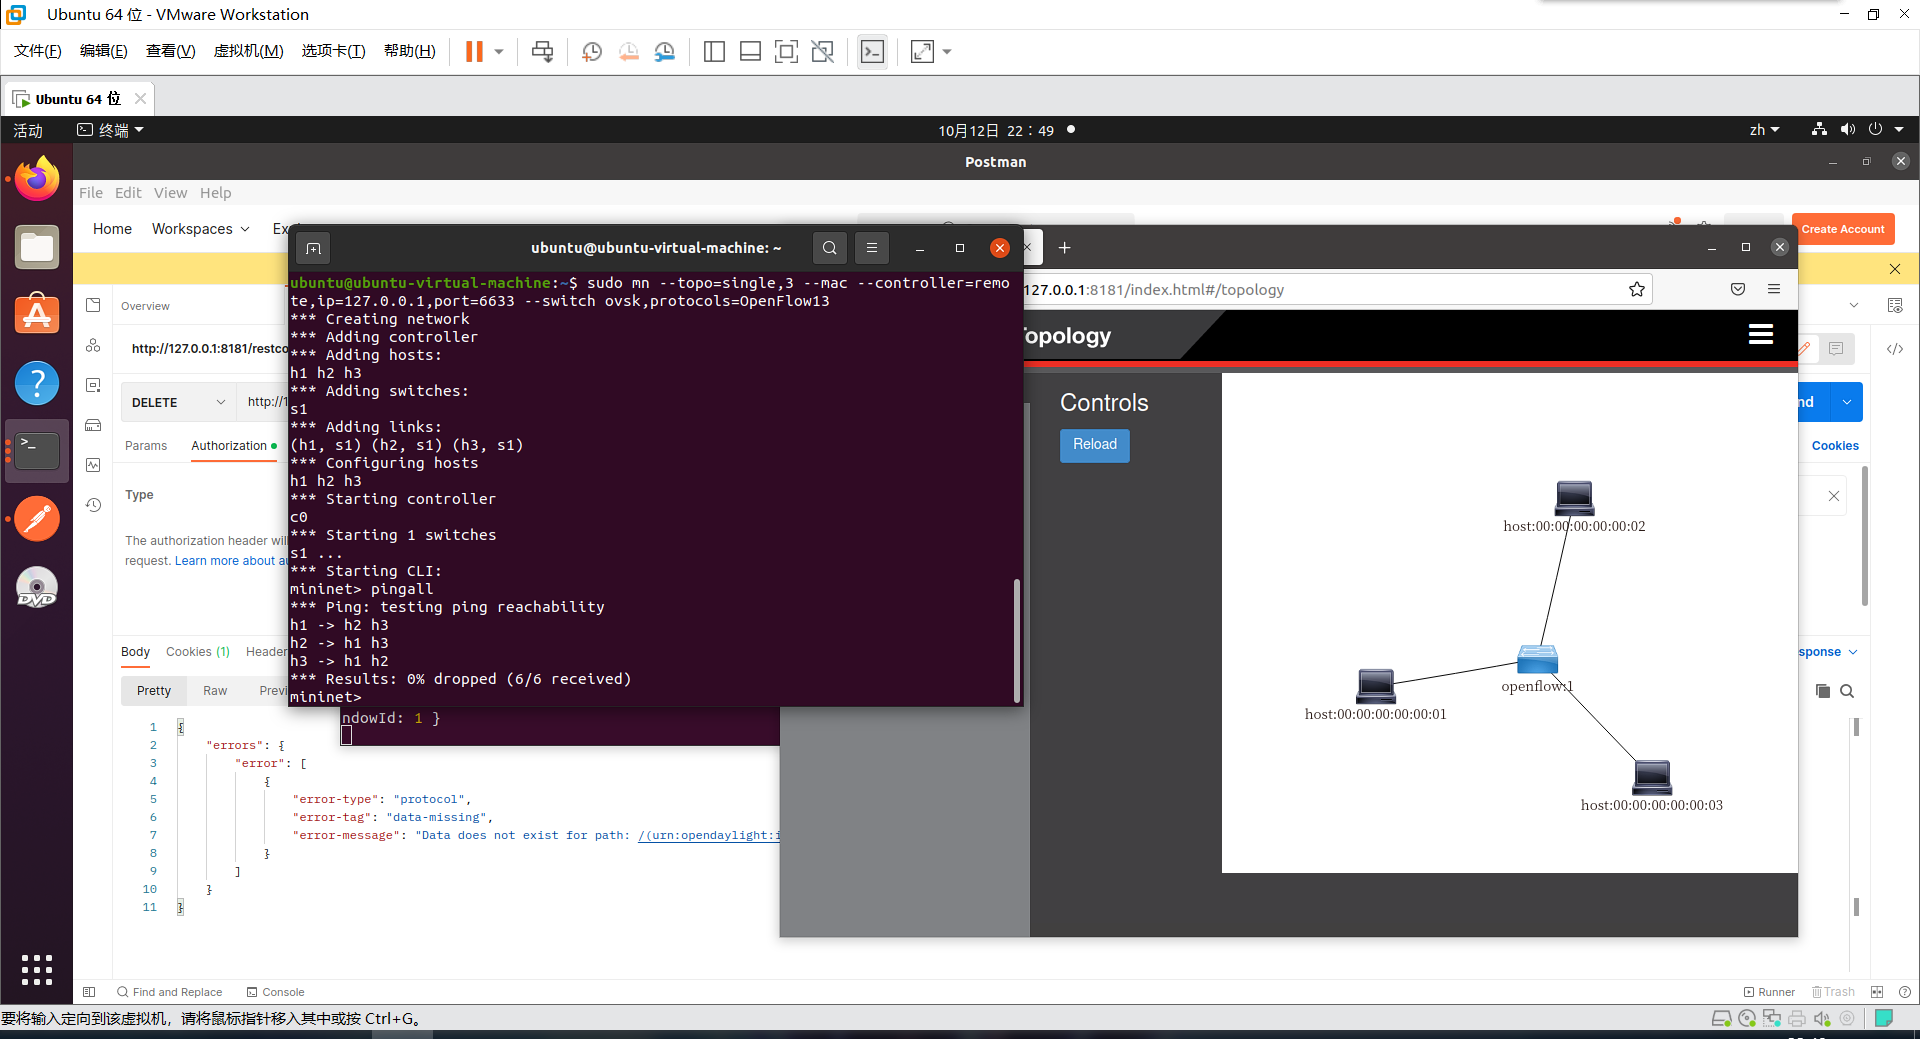Screen dimensions: 1920x1039
Task: Select the DELETE HTTP method dropdown
Action: (178, 402)
